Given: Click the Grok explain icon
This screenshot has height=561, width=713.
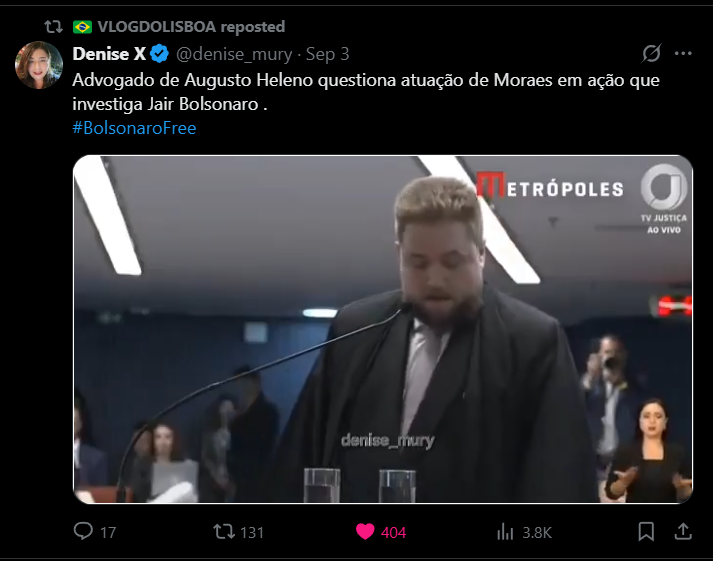Looking at the screenshot, I should [651, 54].
